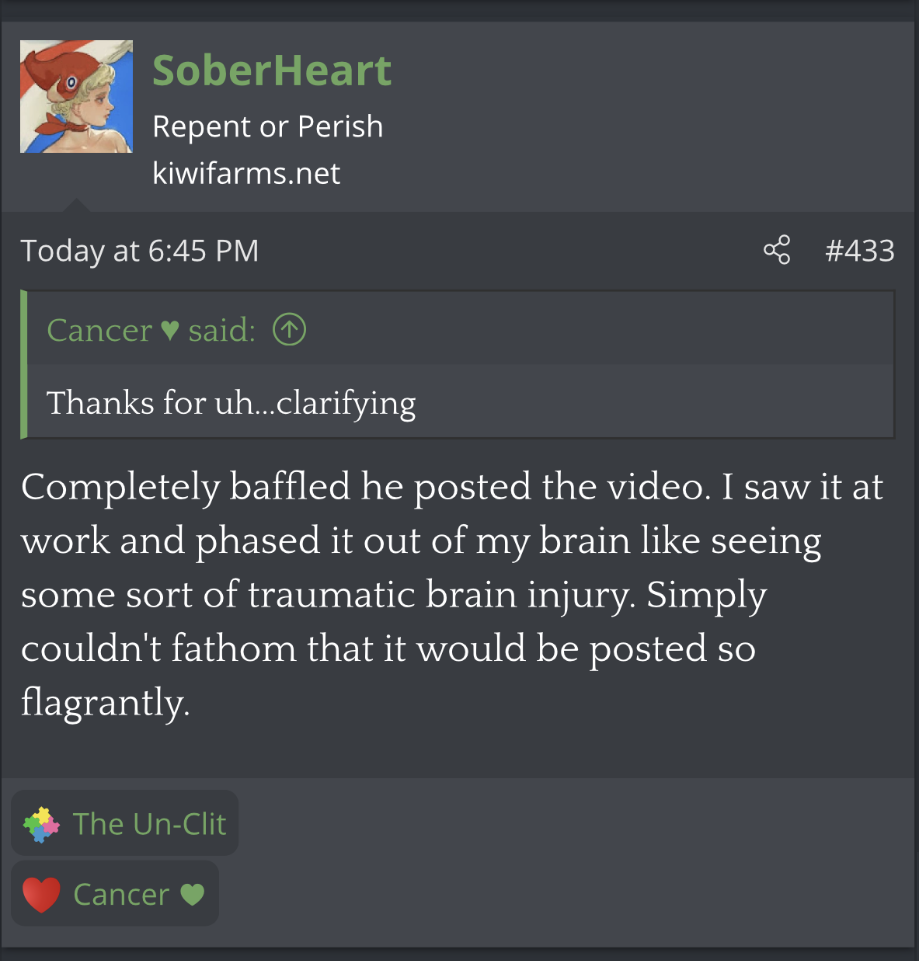This screenshot has width=919, height=961.
Task: Jump to quoted post via up-arrow icon
Action: (x=289, y=330)
